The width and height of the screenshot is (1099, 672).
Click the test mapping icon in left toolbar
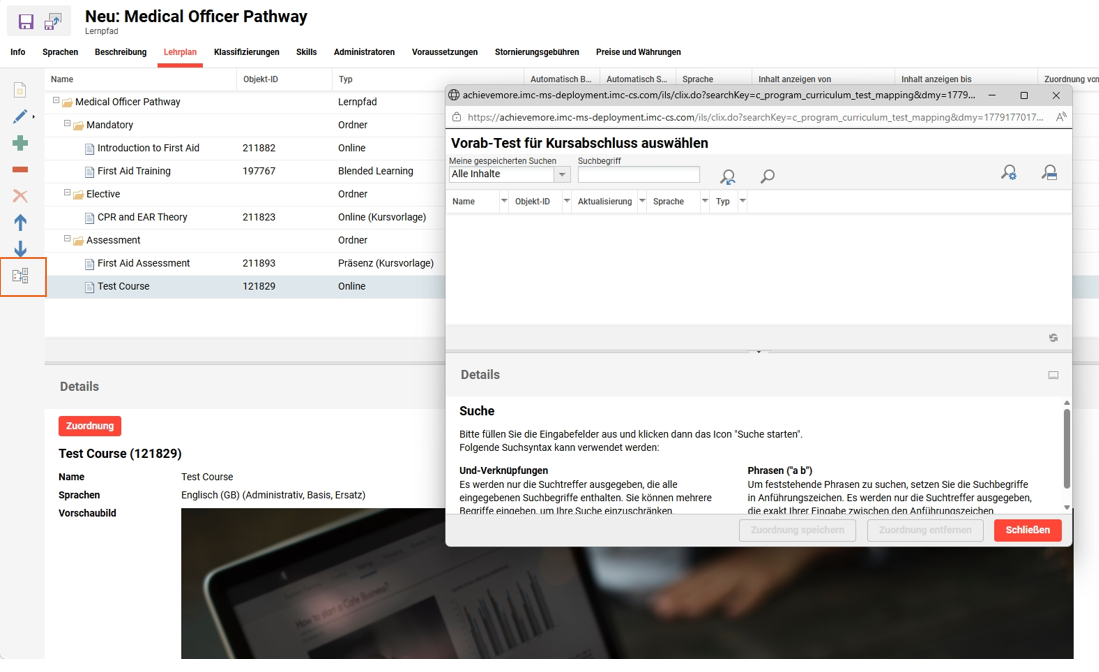(x=20, y=276)
